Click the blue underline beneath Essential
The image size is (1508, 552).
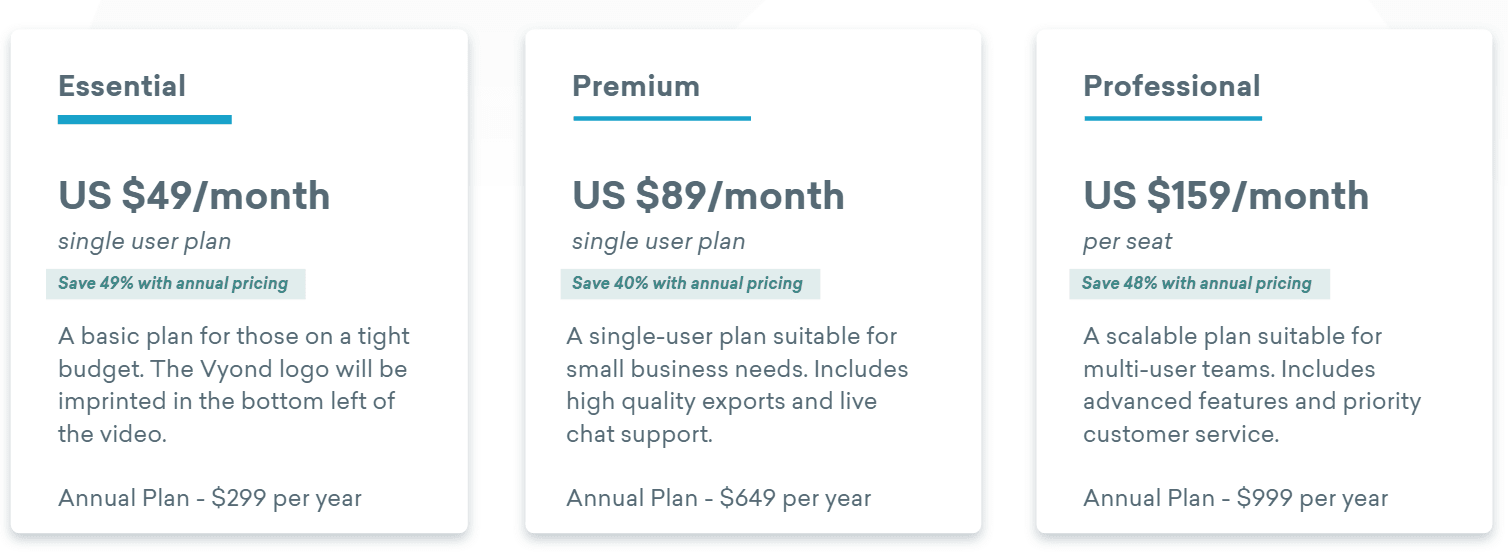point(145,120)
